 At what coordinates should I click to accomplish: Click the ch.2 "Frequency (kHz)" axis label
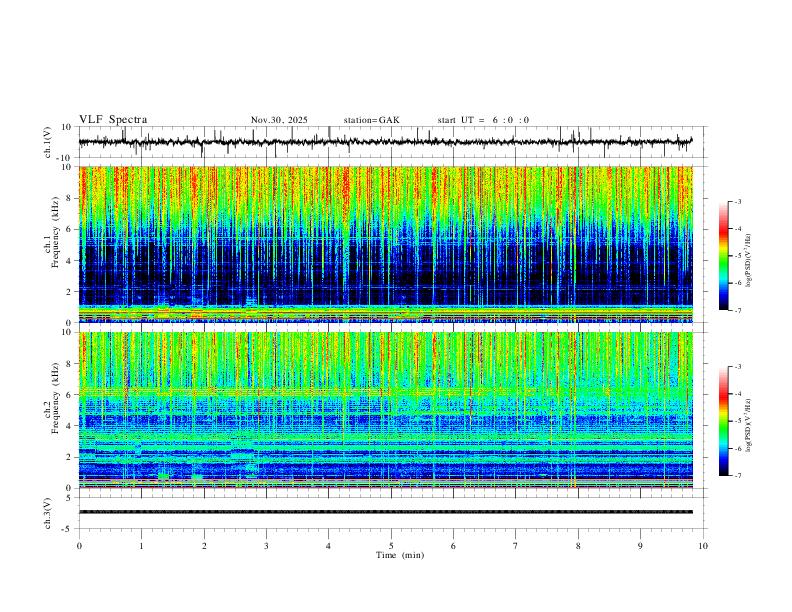click(x=55, y=398)
